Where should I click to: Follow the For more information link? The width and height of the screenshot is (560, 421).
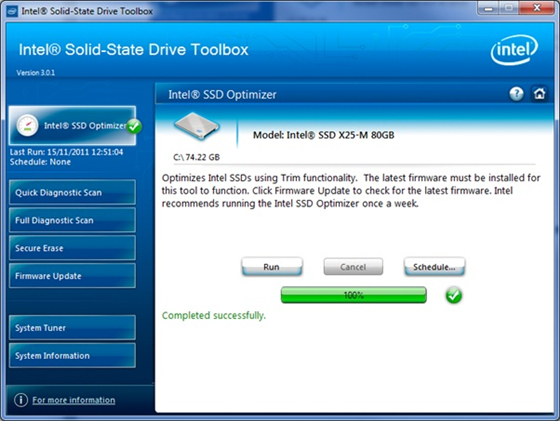click(x=74, y=400)
